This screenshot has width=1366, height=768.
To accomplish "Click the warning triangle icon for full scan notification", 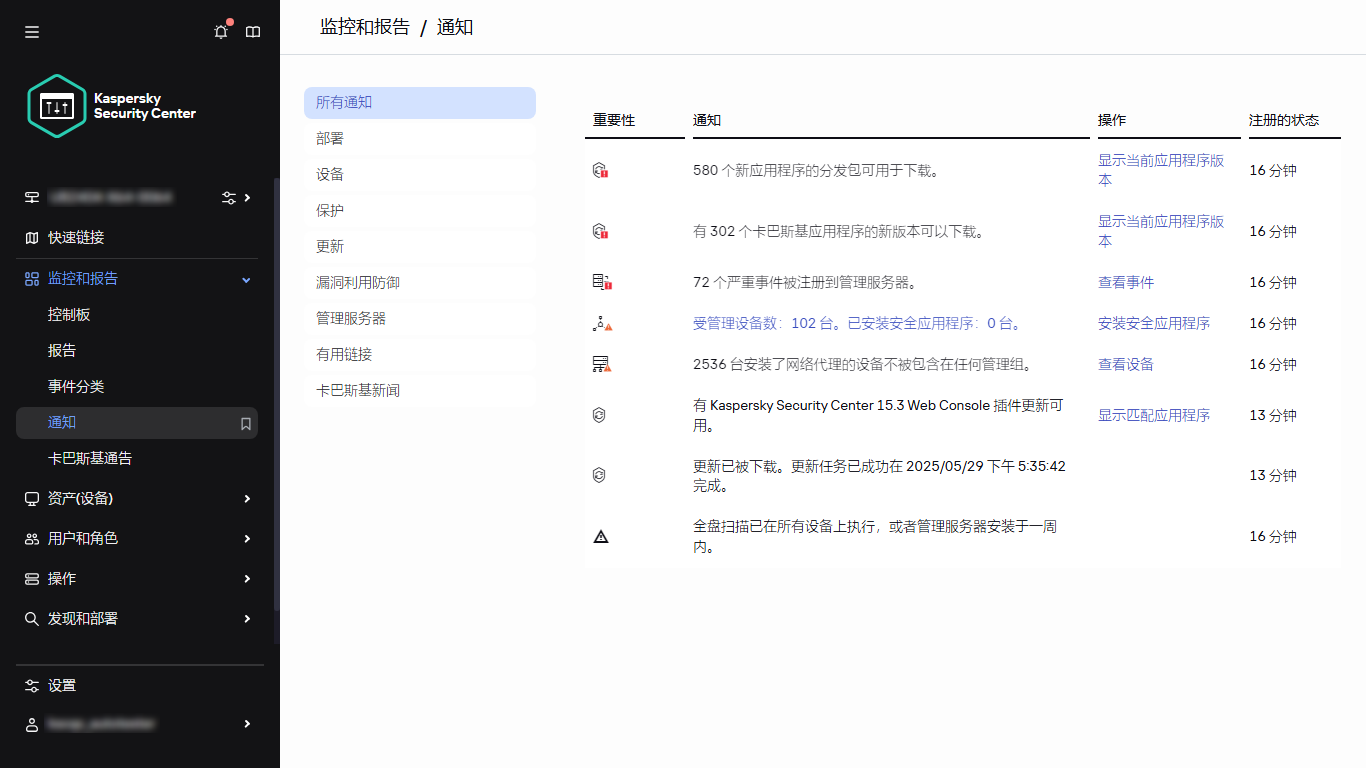I will tap(601, 536).
